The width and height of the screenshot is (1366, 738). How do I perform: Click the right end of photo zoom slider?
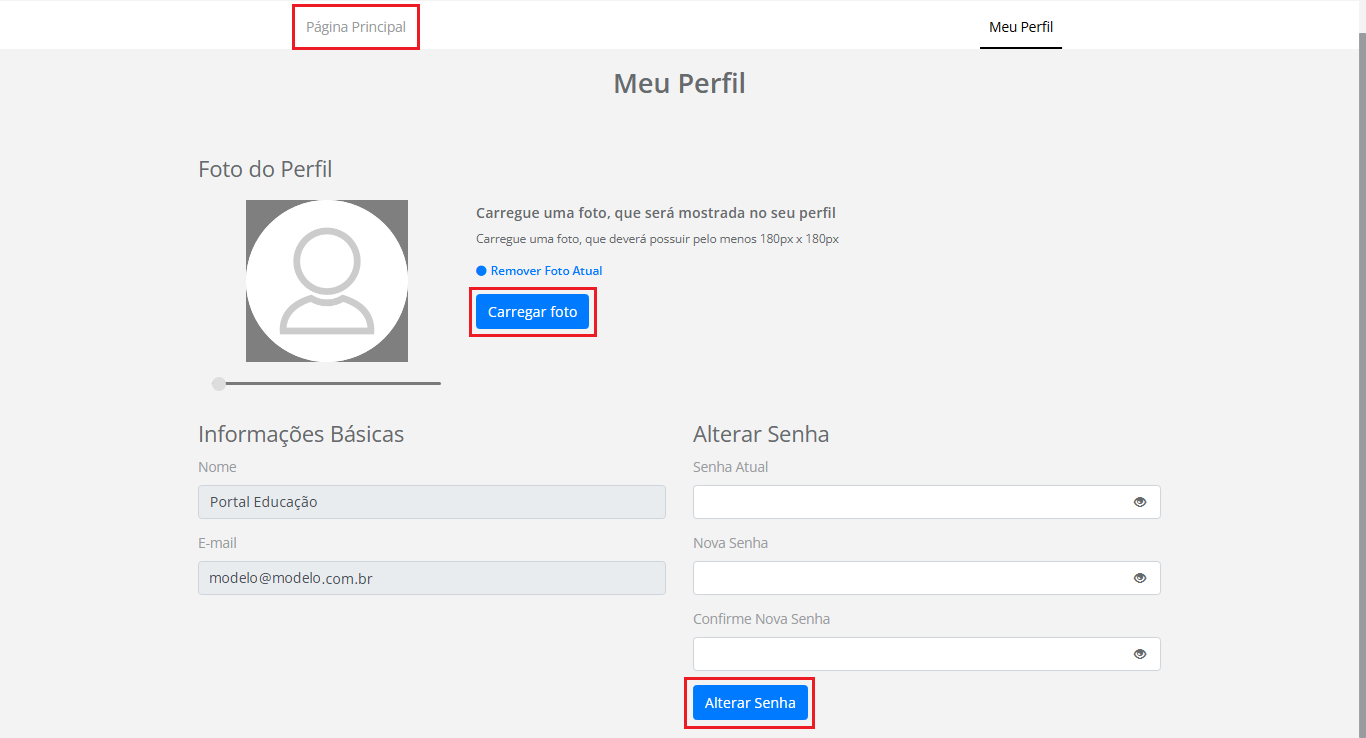coord(438,383)
